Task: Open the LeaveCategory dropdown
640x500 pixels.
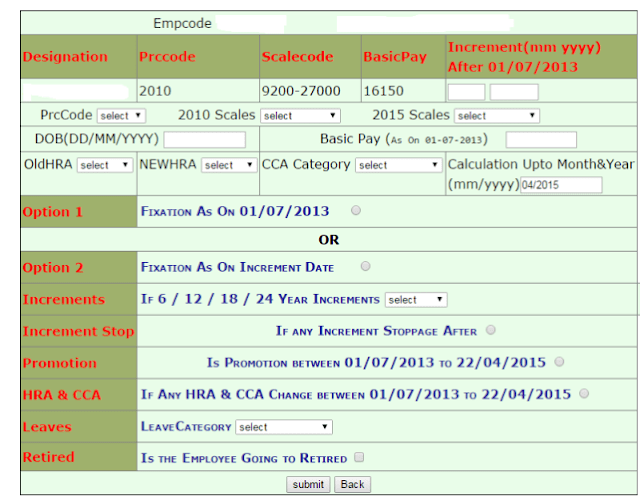Action: (x=284, y=427)
